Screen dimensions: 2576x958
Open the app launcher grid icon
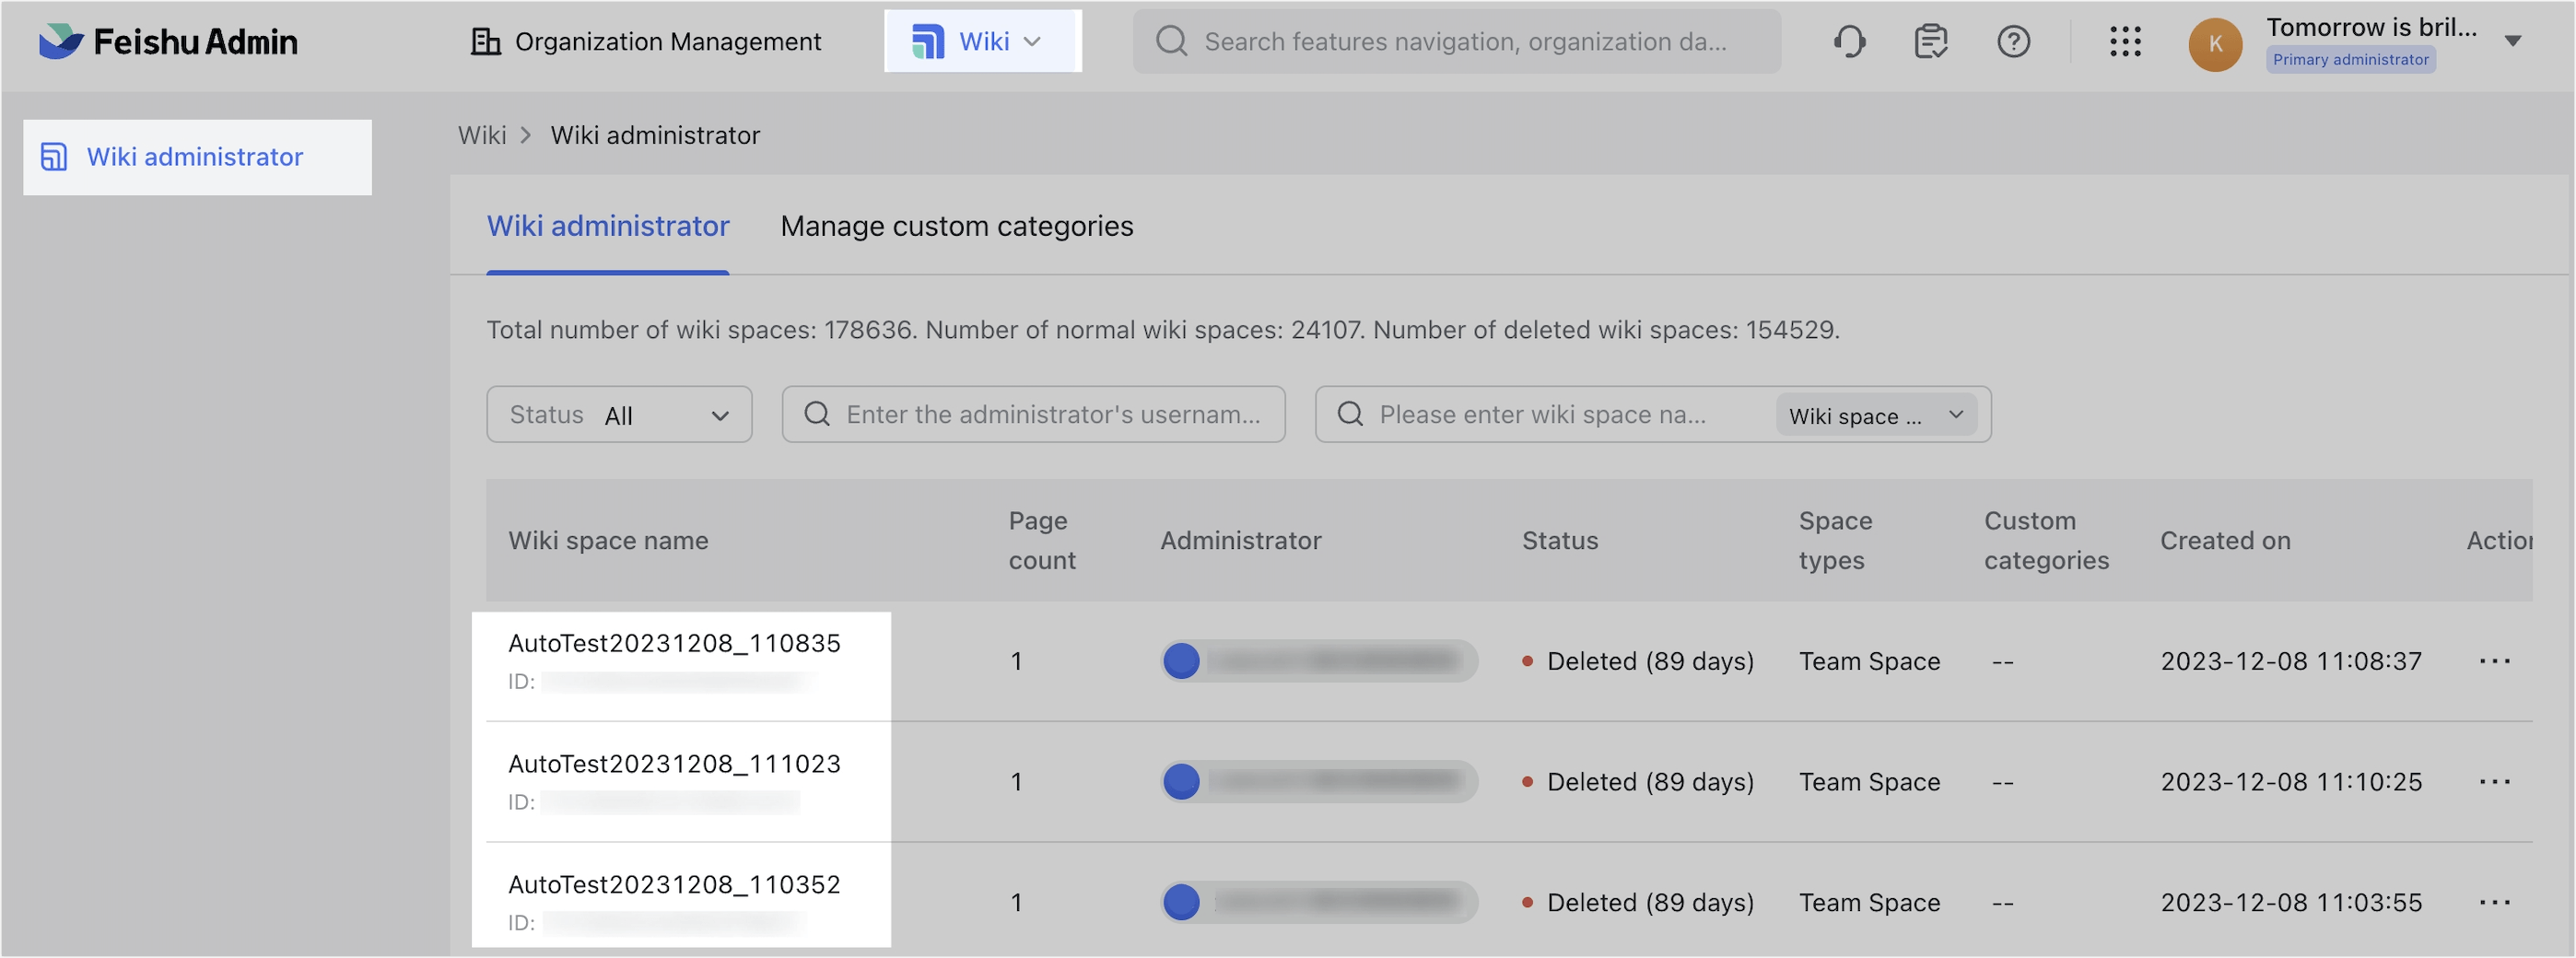click(2125, 41)
